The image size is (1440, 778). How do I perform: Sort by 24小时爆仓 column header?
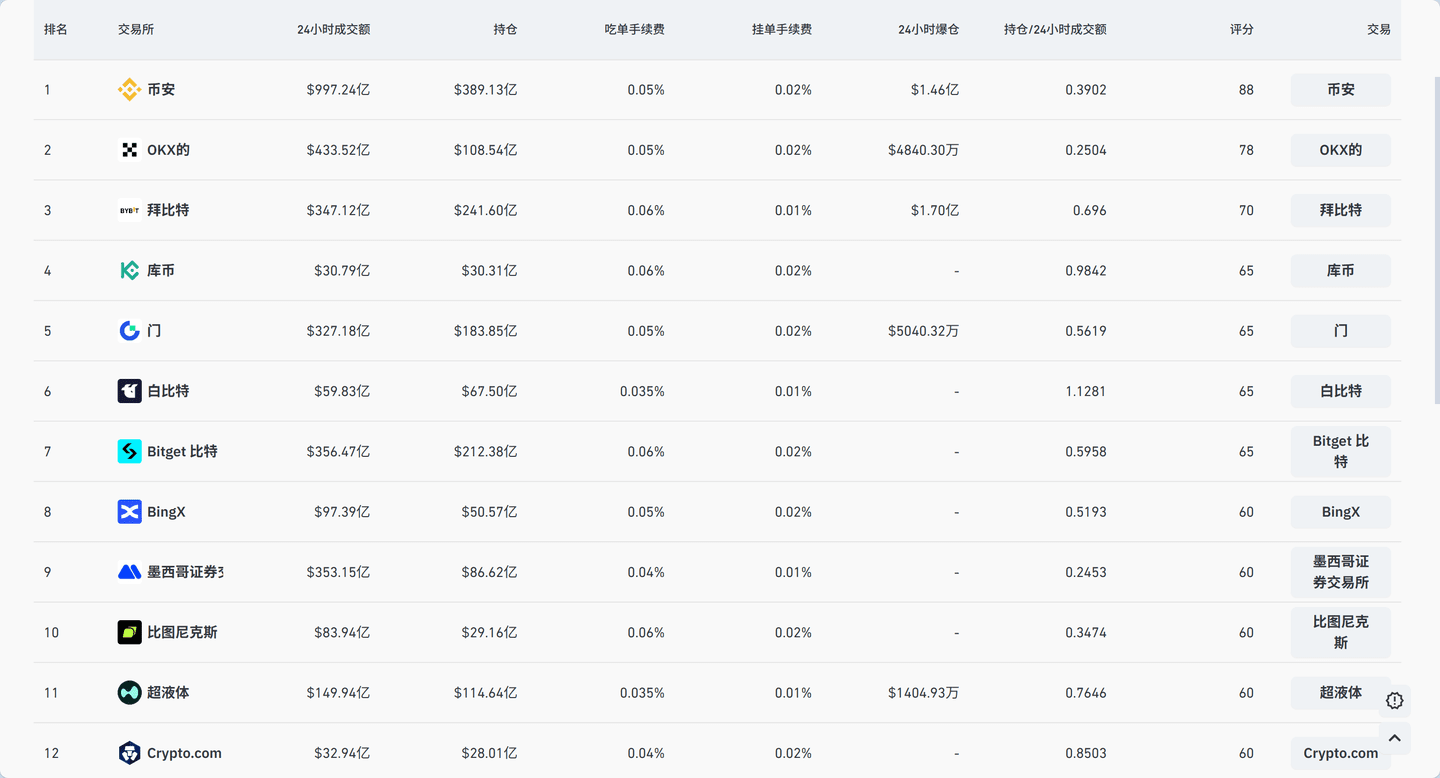click(928, 30)
